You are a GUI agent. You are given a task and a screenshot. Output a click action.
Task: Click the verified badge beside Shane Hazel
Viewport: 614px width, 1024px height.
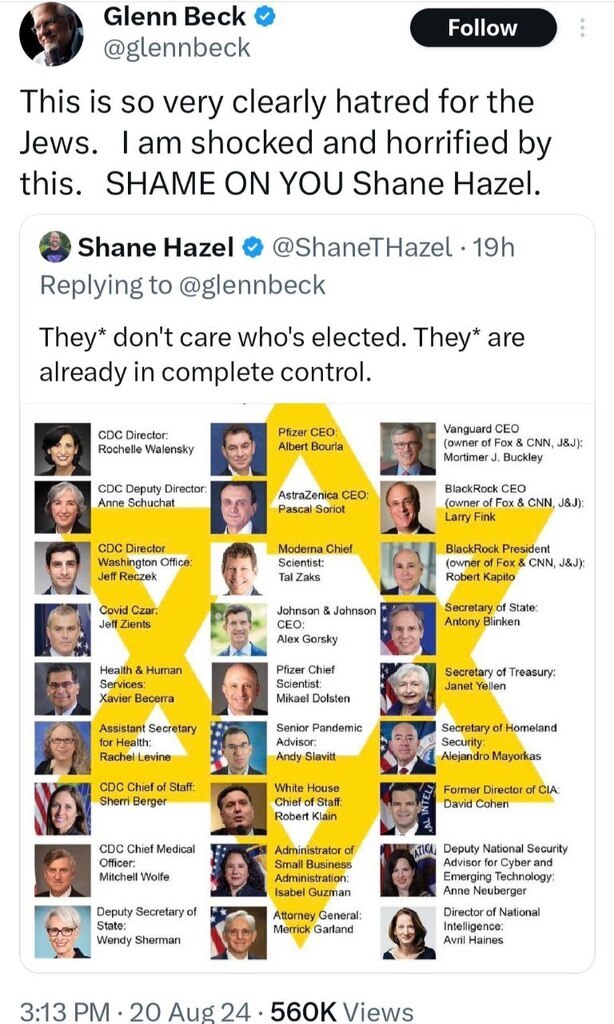249,247
